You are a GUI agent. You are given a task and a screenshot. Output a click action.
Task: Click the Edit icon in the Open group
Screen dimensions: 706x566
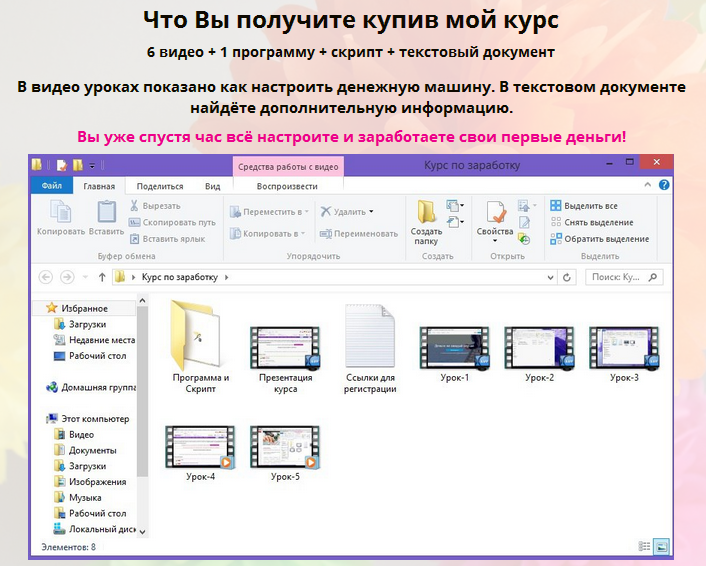pos(524,222)
